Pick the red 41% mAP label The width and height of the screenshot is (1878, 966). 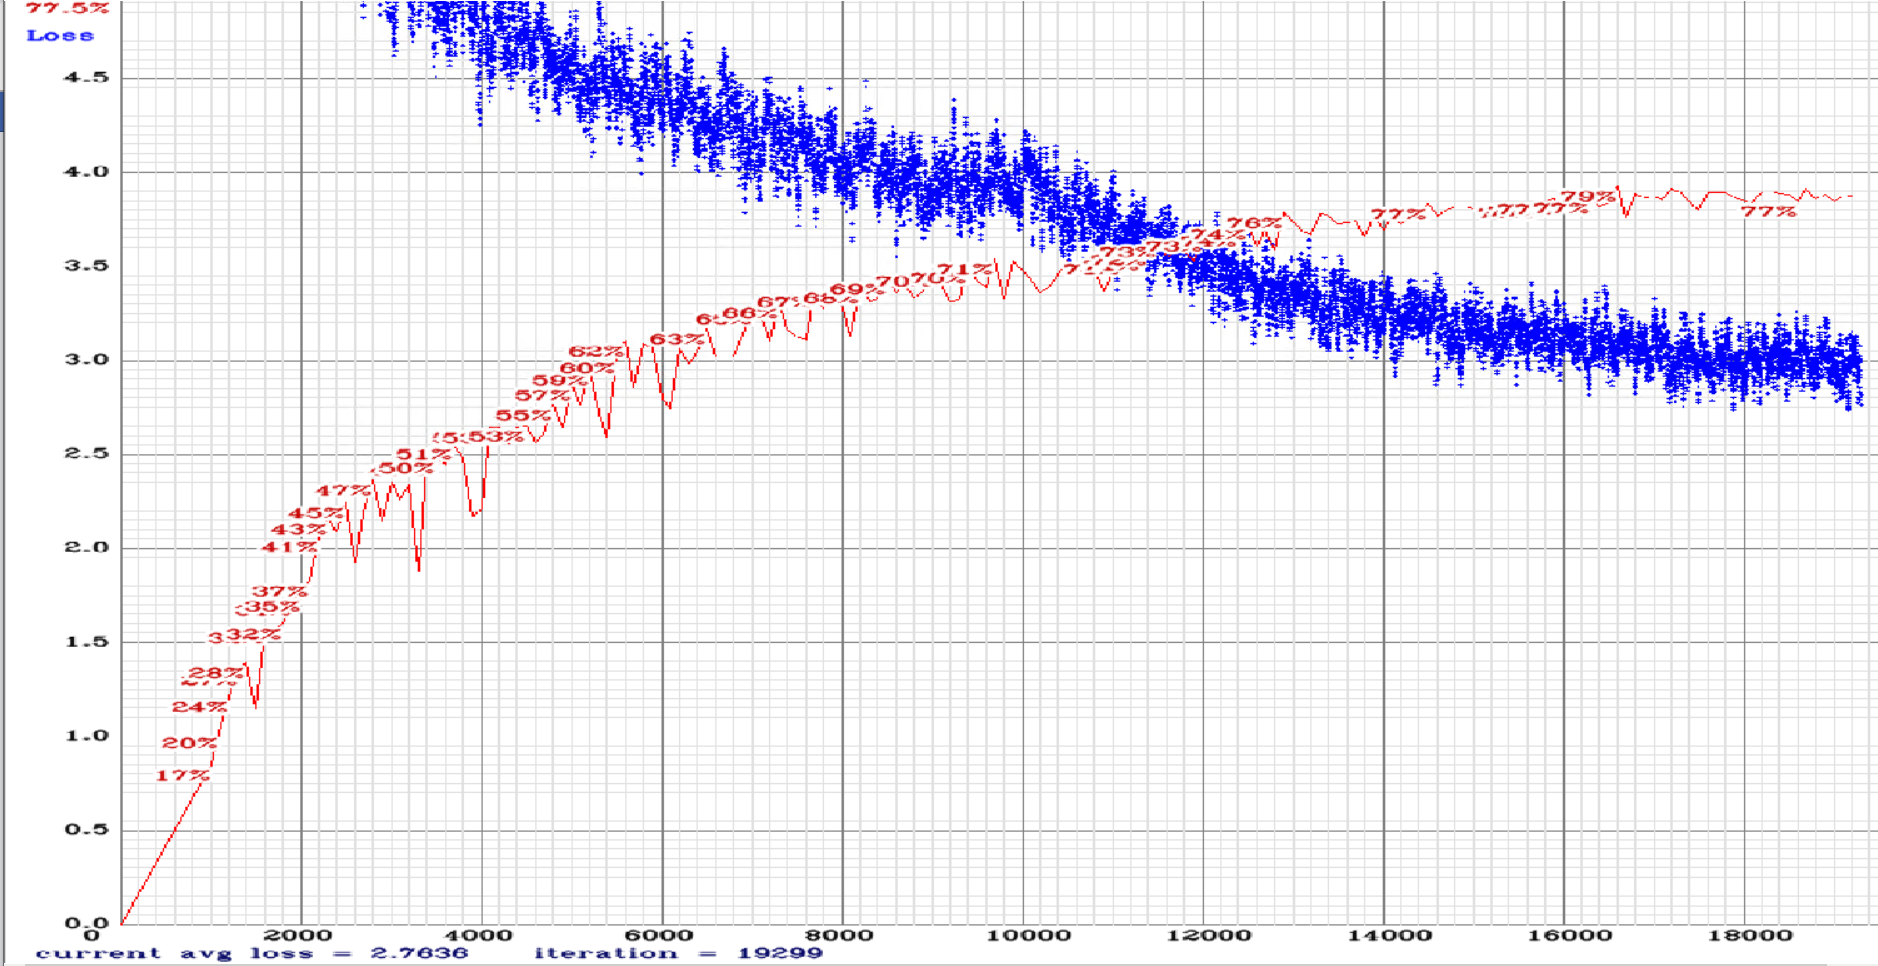click(289, 546)
